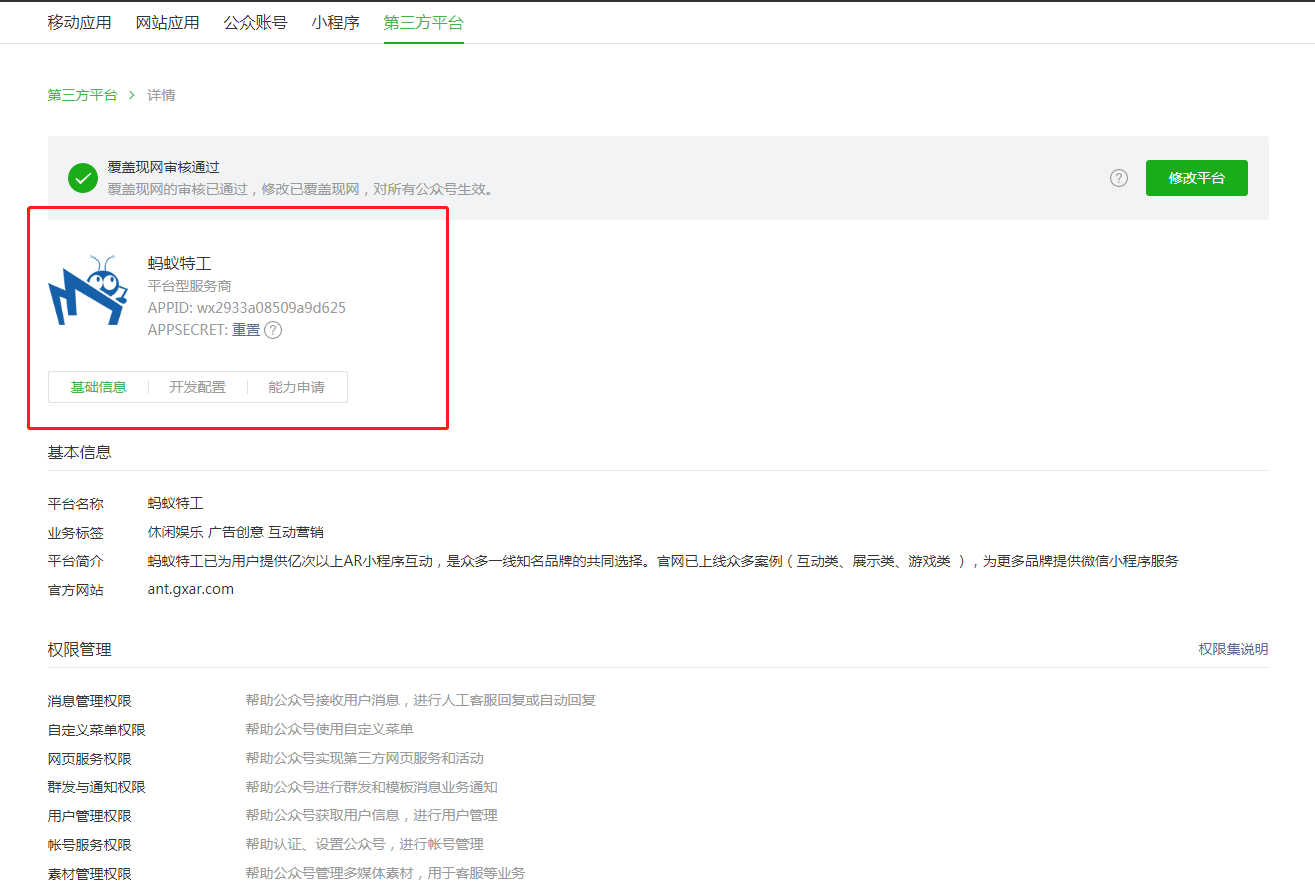
Task: Click the 权限集说明 link
Action: click(x=1233, y=649)
